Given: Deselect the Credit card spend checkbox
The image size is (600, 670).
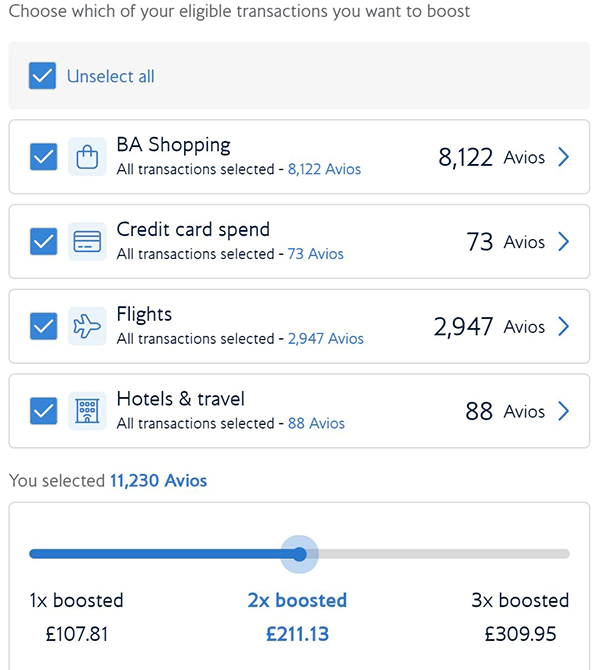Looking at the screenshot, I should [x=43, y=242].
